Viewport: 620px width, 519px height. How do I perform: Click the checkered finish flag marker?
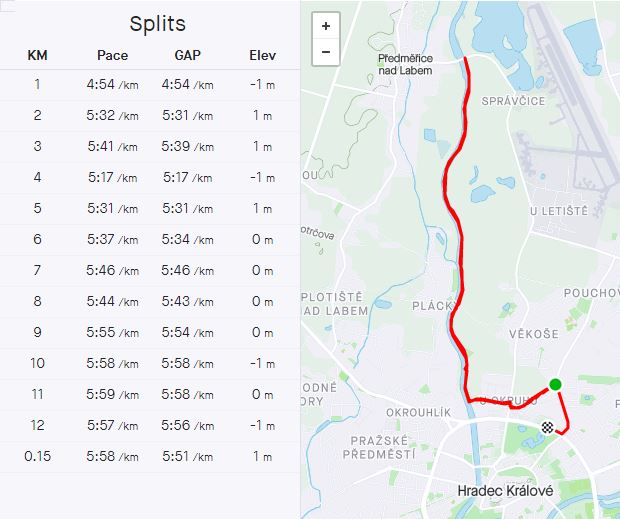click(x=547, y=427)
